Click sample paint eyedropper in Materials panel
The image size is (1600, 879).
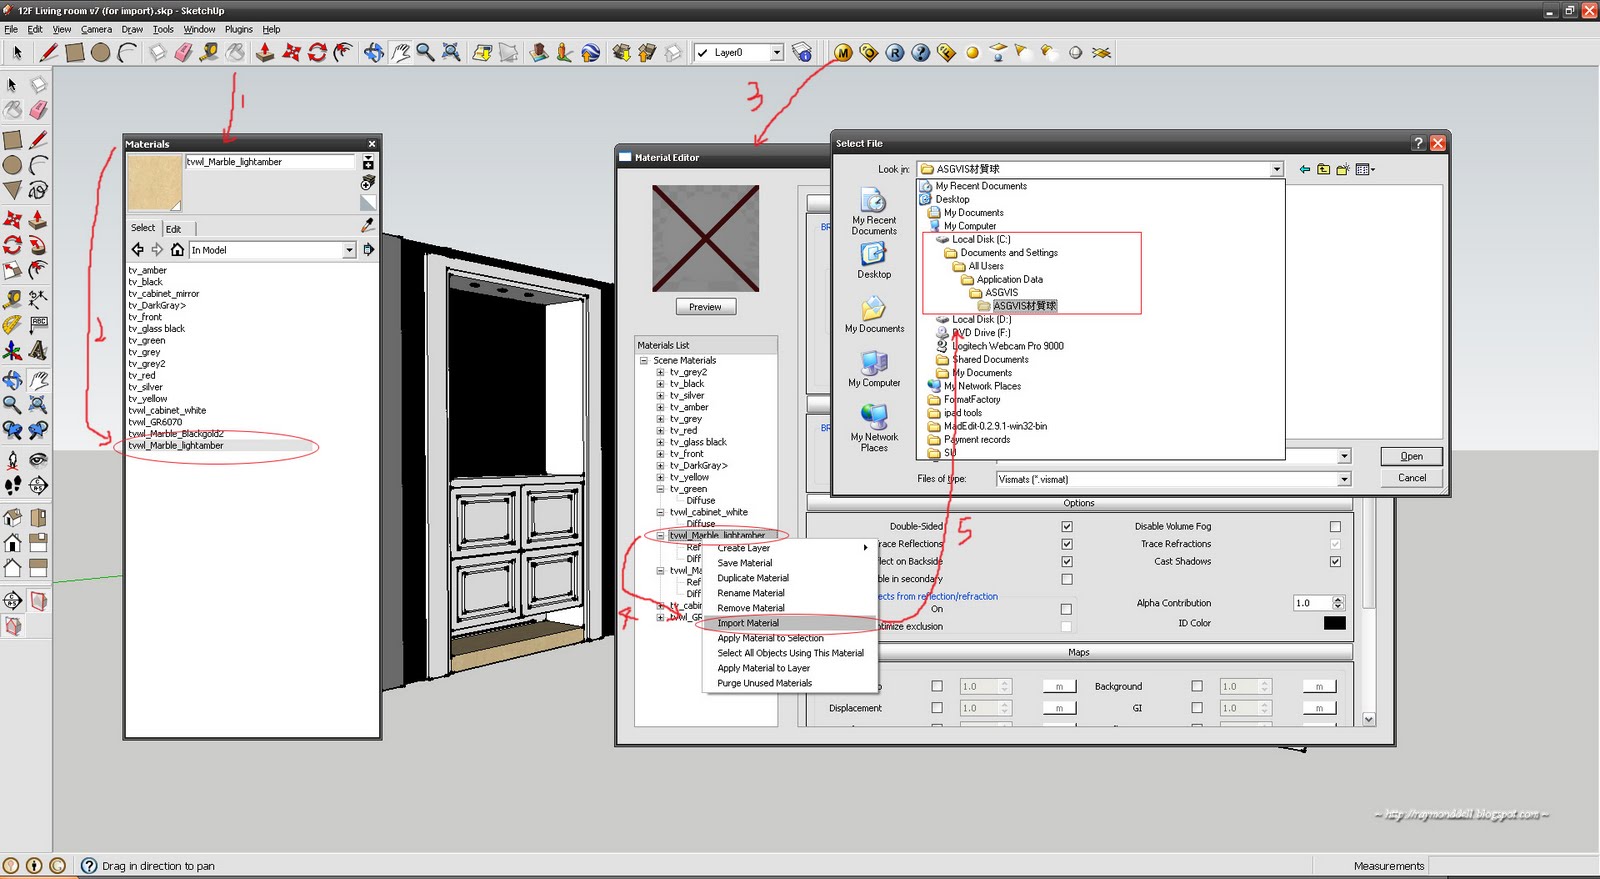pos(368,226)
